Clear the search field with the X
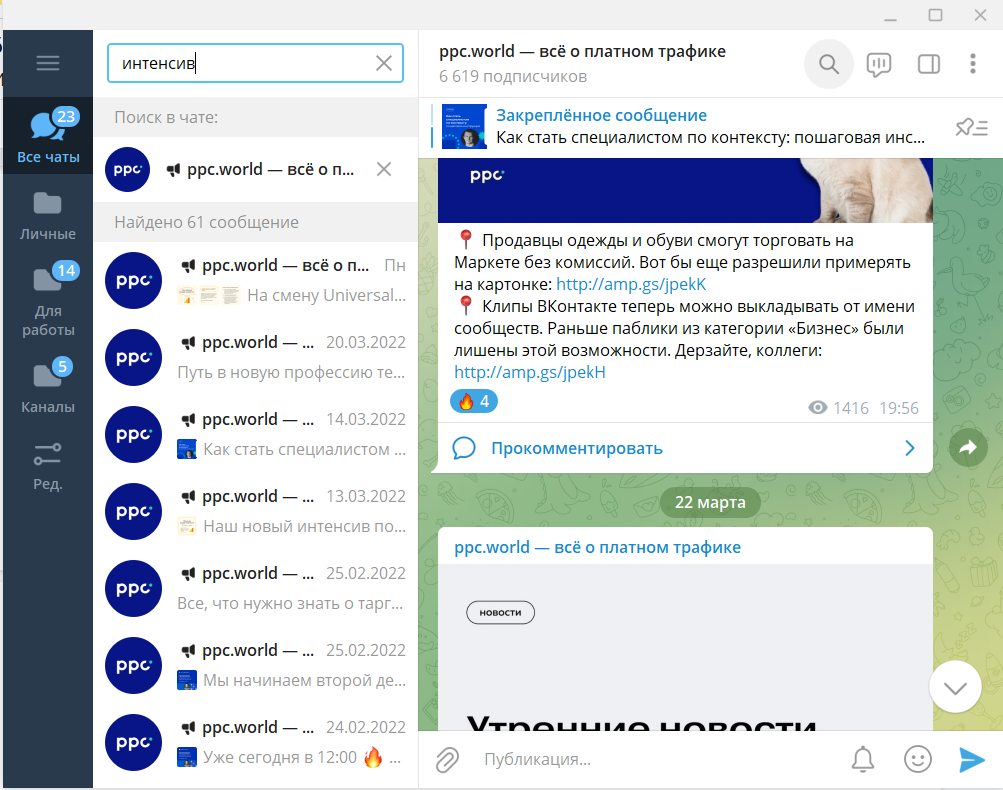This screenshot has width=1003, height=790. tap(383, 63)
